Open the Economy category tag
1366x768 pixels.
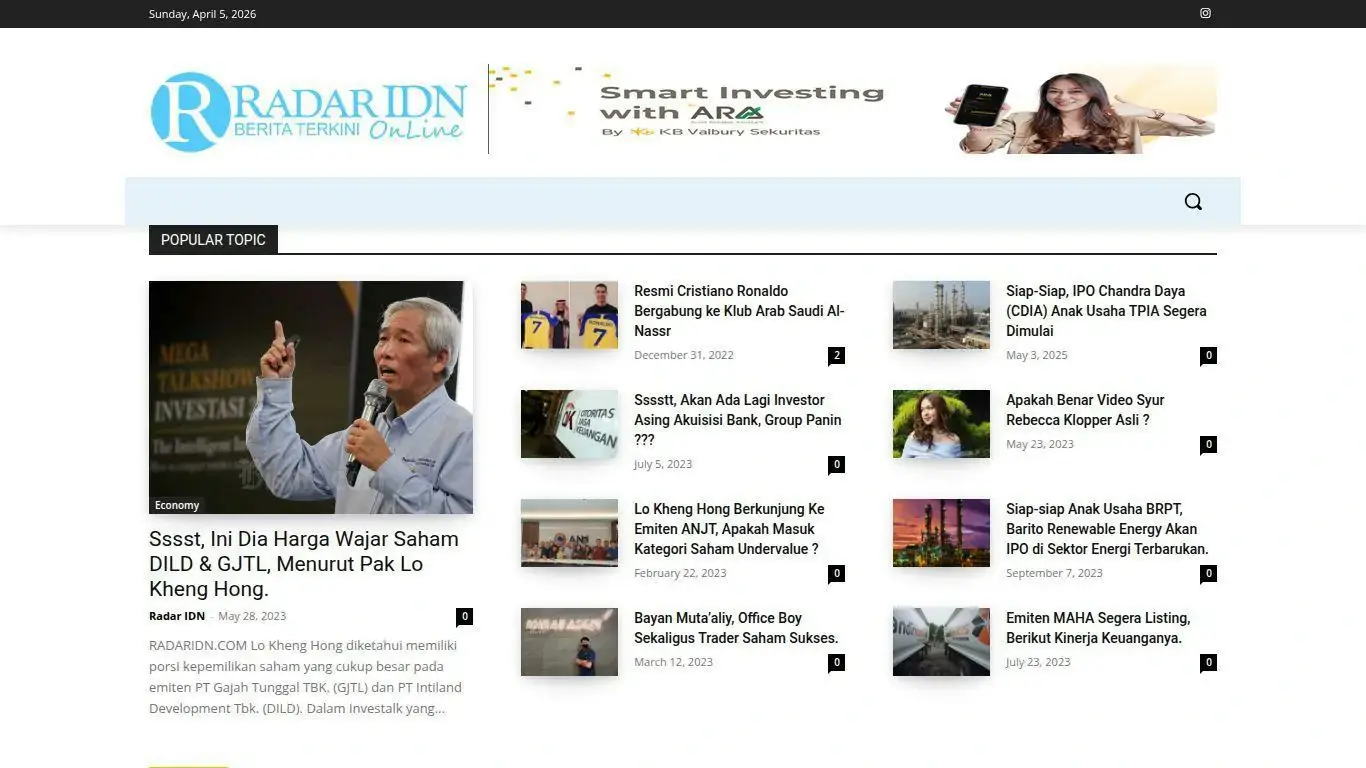pos(175,505)
